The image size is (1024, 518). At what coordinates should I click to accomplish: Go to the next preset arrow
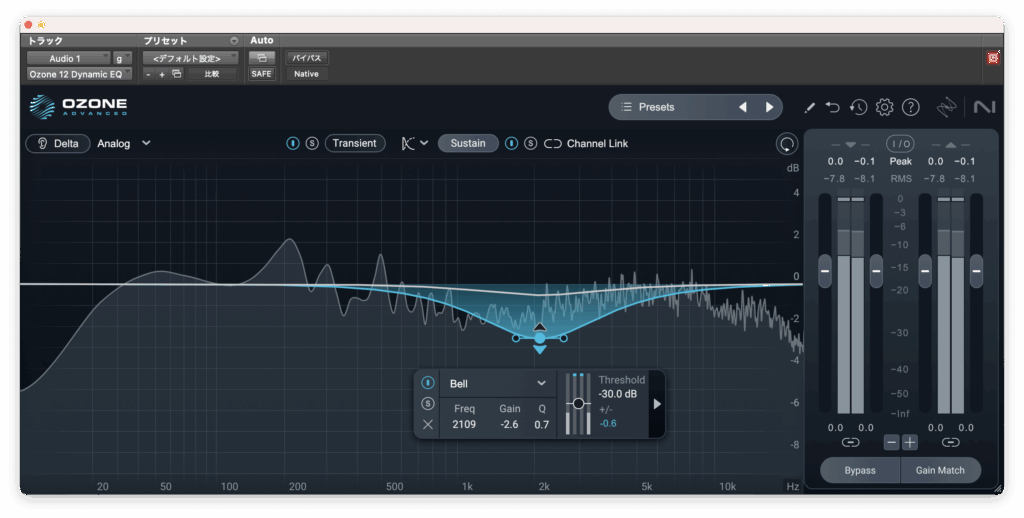click(769, 107)
